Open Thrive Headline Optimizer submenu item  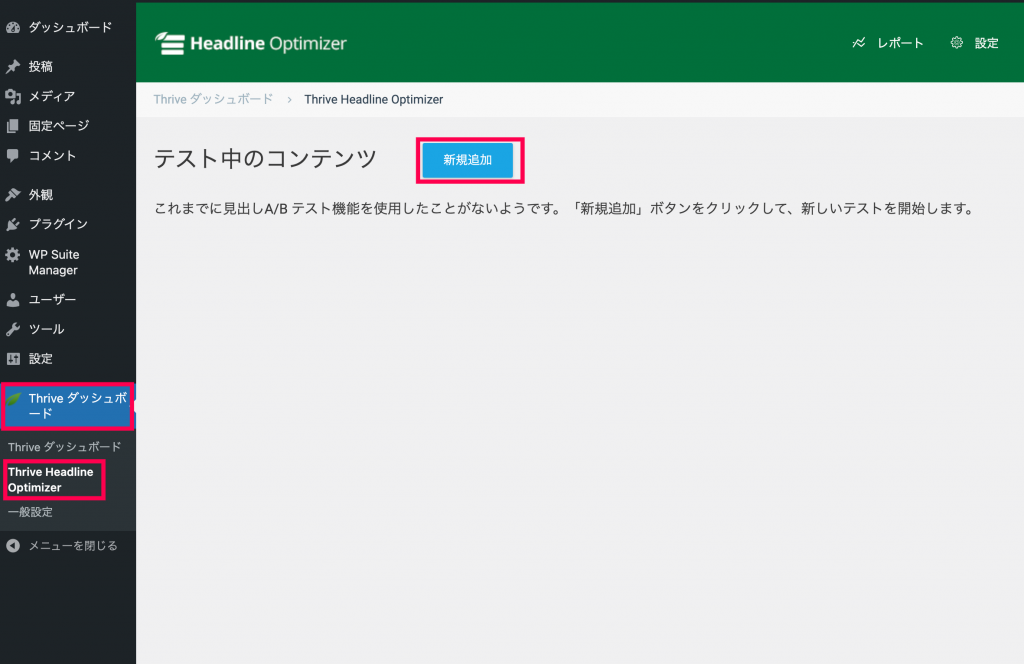click(x=51, y=480)
